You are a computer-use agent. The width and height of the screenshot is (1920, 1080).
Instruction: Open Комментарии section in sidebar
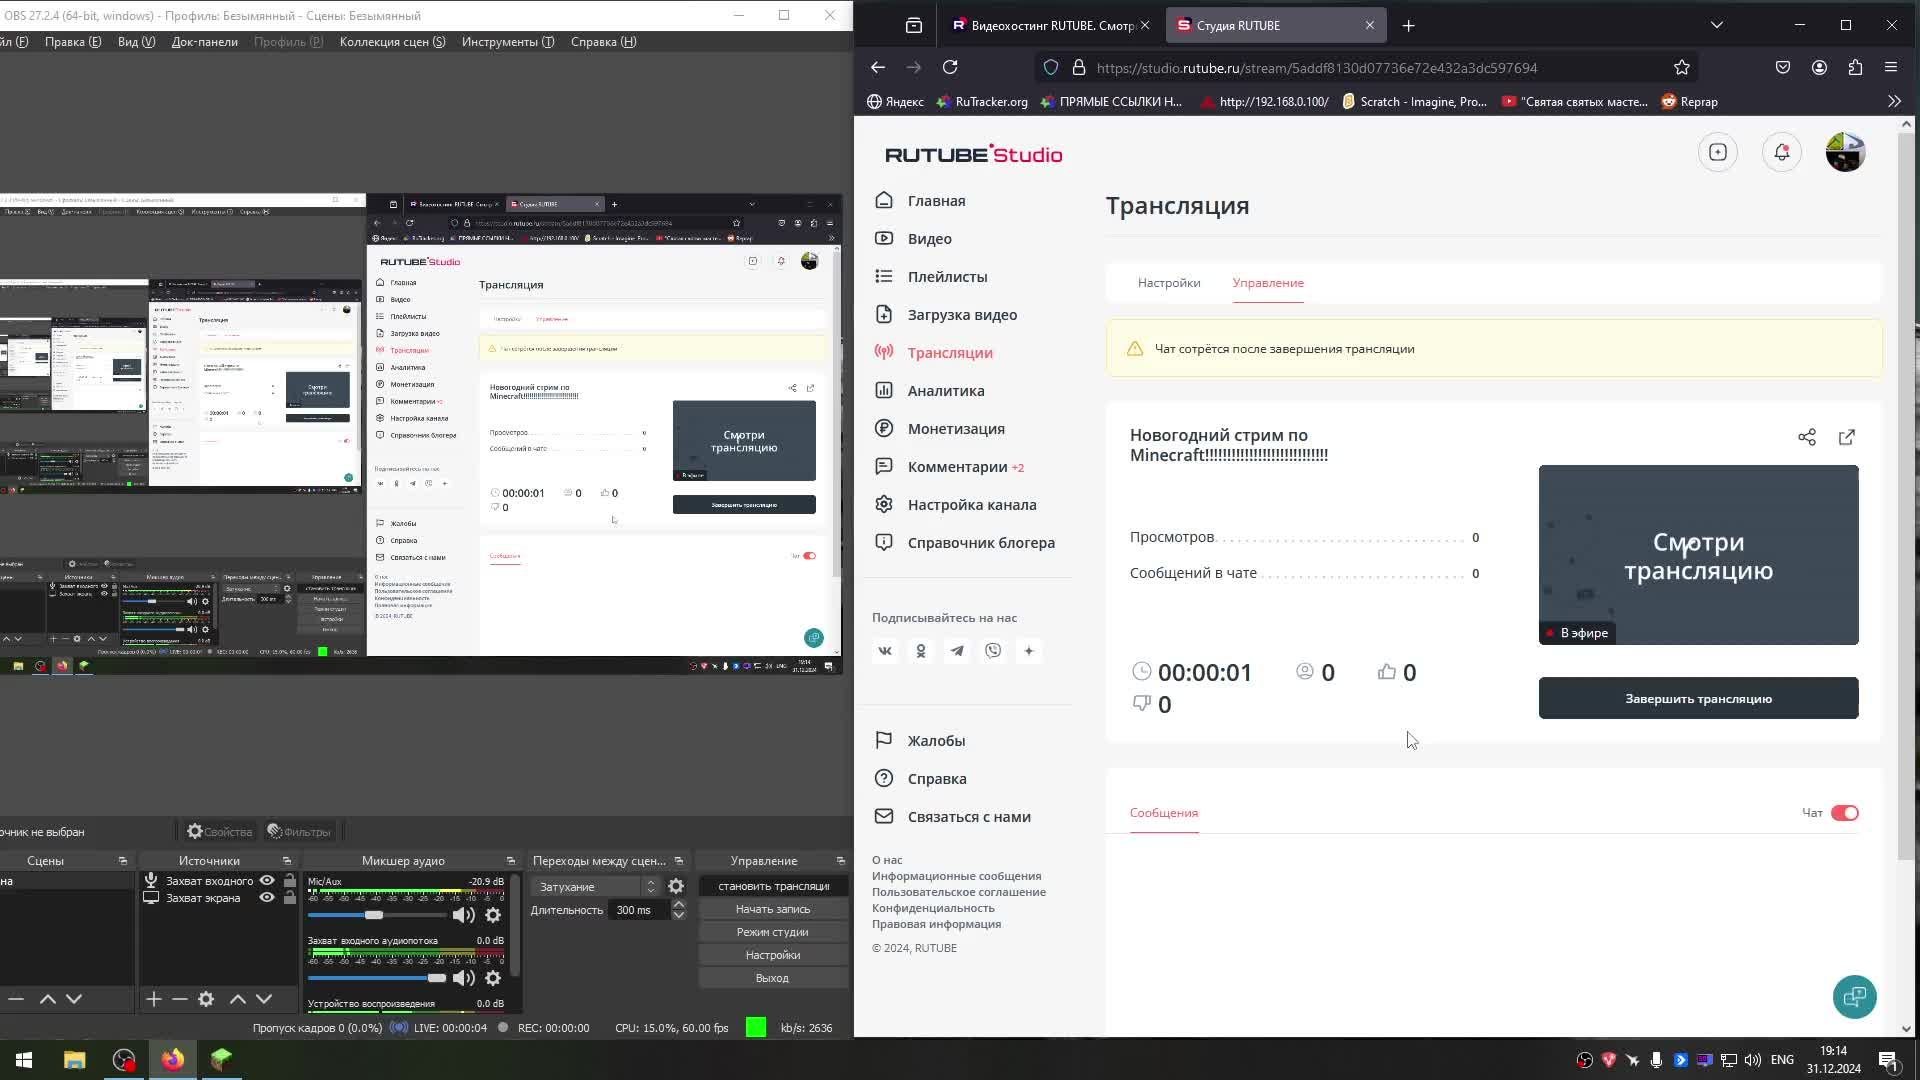(957, 466)
